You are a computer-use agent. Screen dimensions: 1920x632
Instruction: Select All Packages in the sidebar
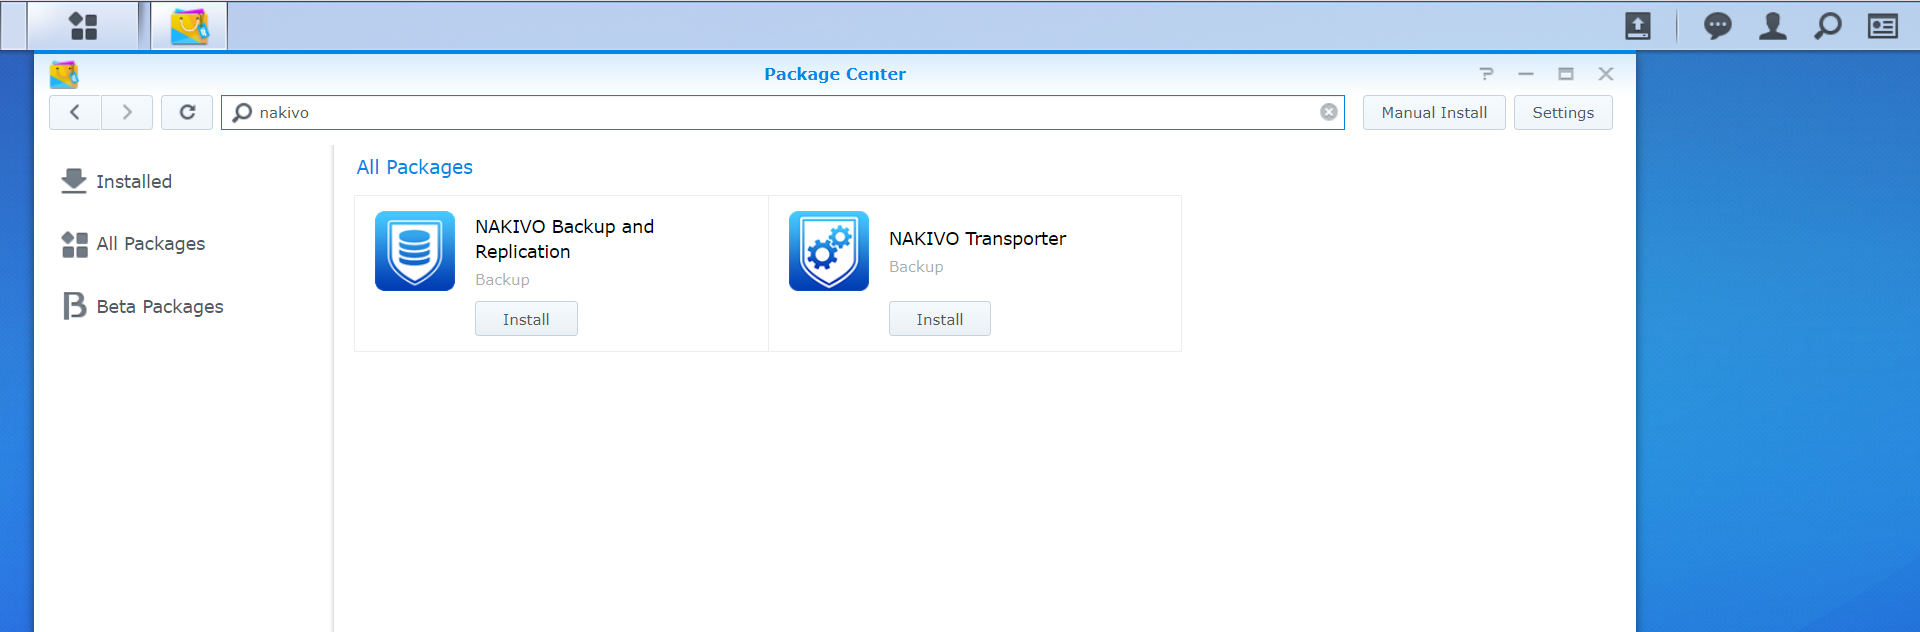click(150, 244)
